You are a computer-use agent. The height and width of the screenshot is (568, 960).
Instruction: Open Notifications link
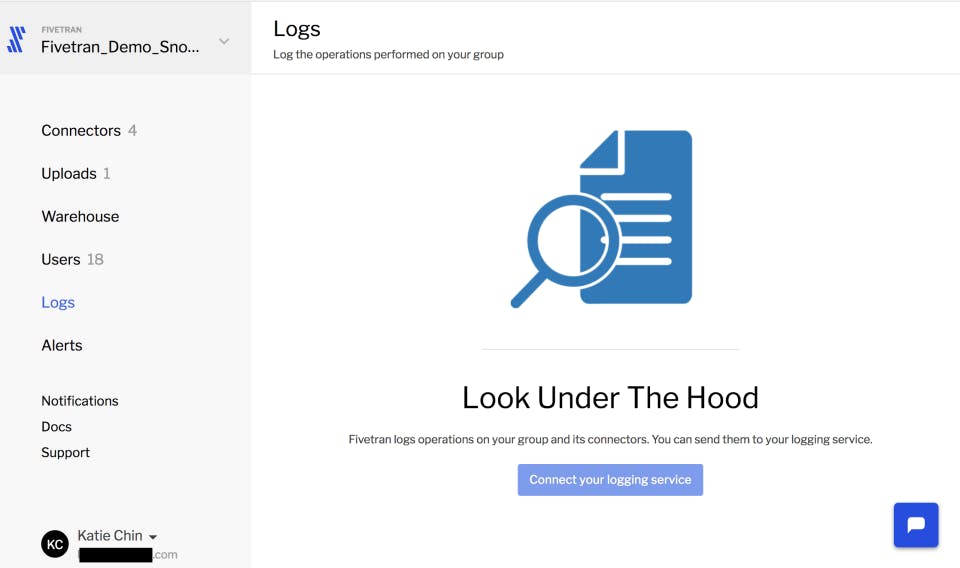coord(80,401)
